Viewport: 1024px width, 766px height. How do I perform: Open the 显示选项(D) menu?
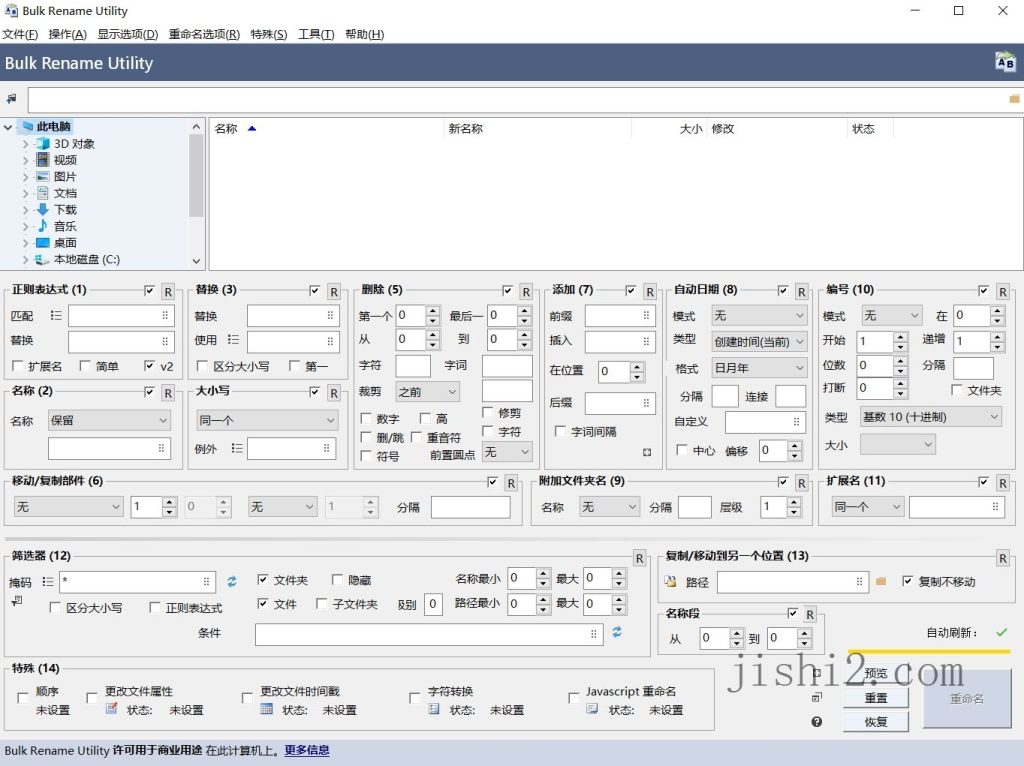(x=128, y=34)
